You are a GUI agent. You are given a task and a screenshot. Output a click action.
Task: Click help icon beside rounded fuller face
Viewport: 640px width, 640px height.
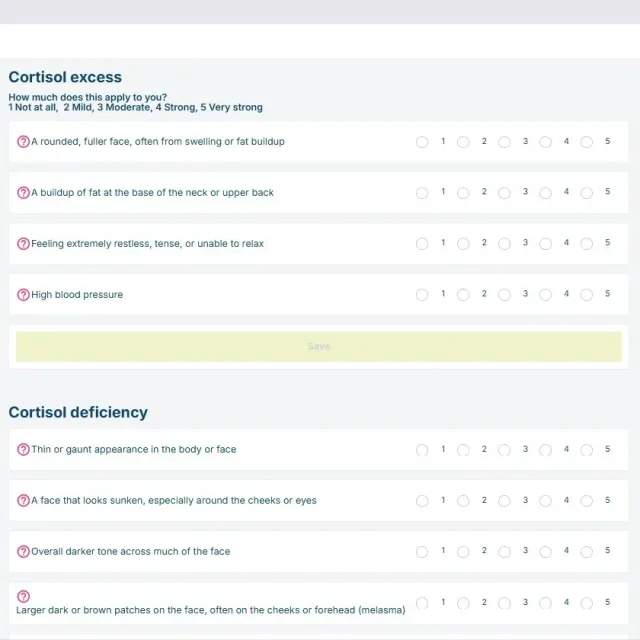tap(23, 142)
